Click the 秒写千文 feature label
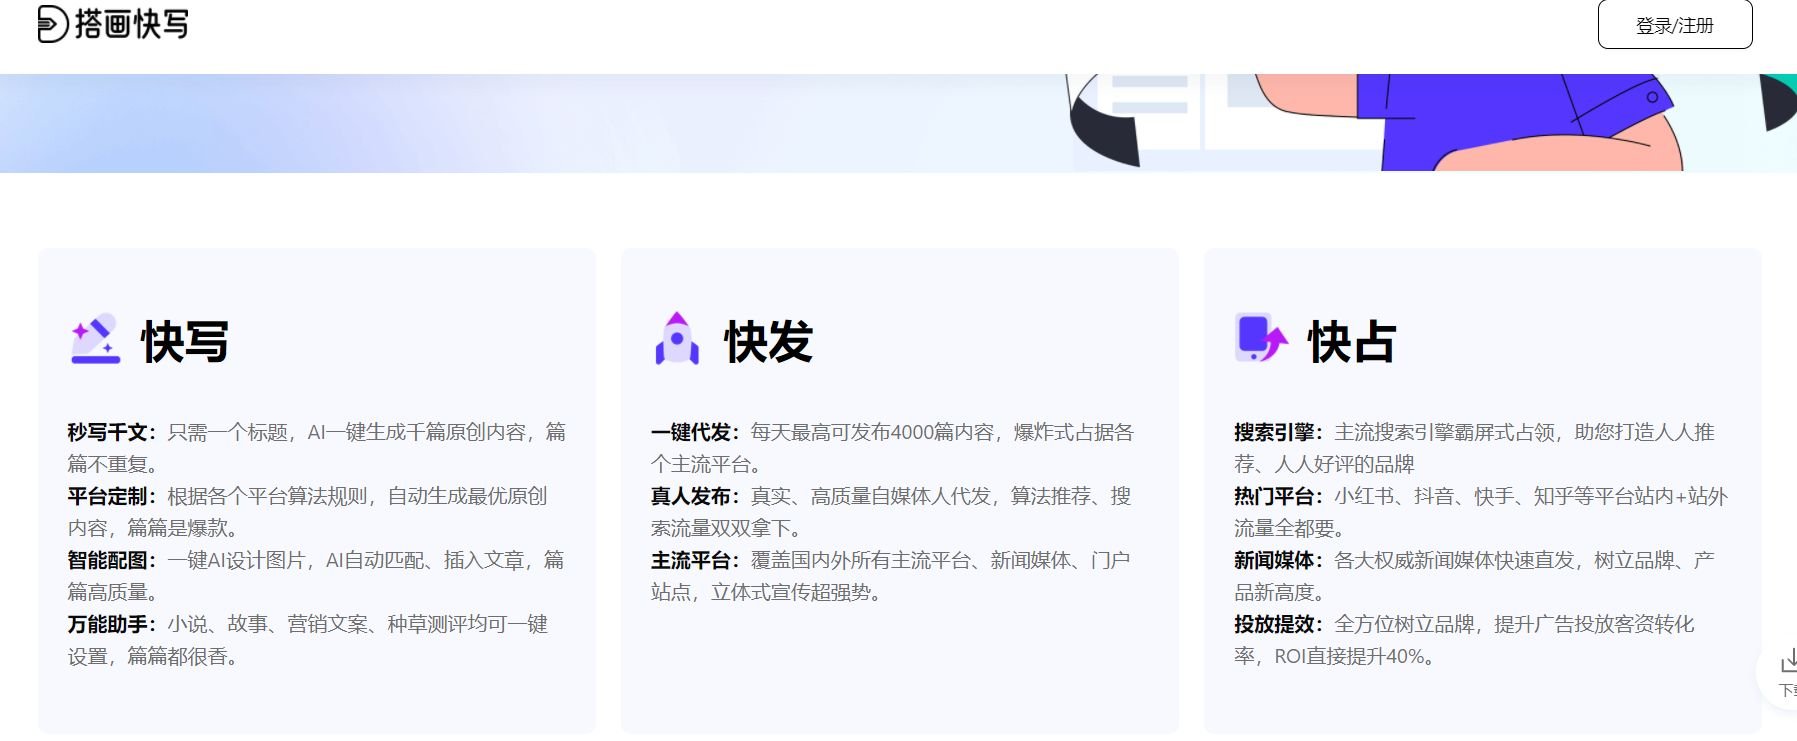Viewport: 1797px width, 741px height. [x=108, y=432]
